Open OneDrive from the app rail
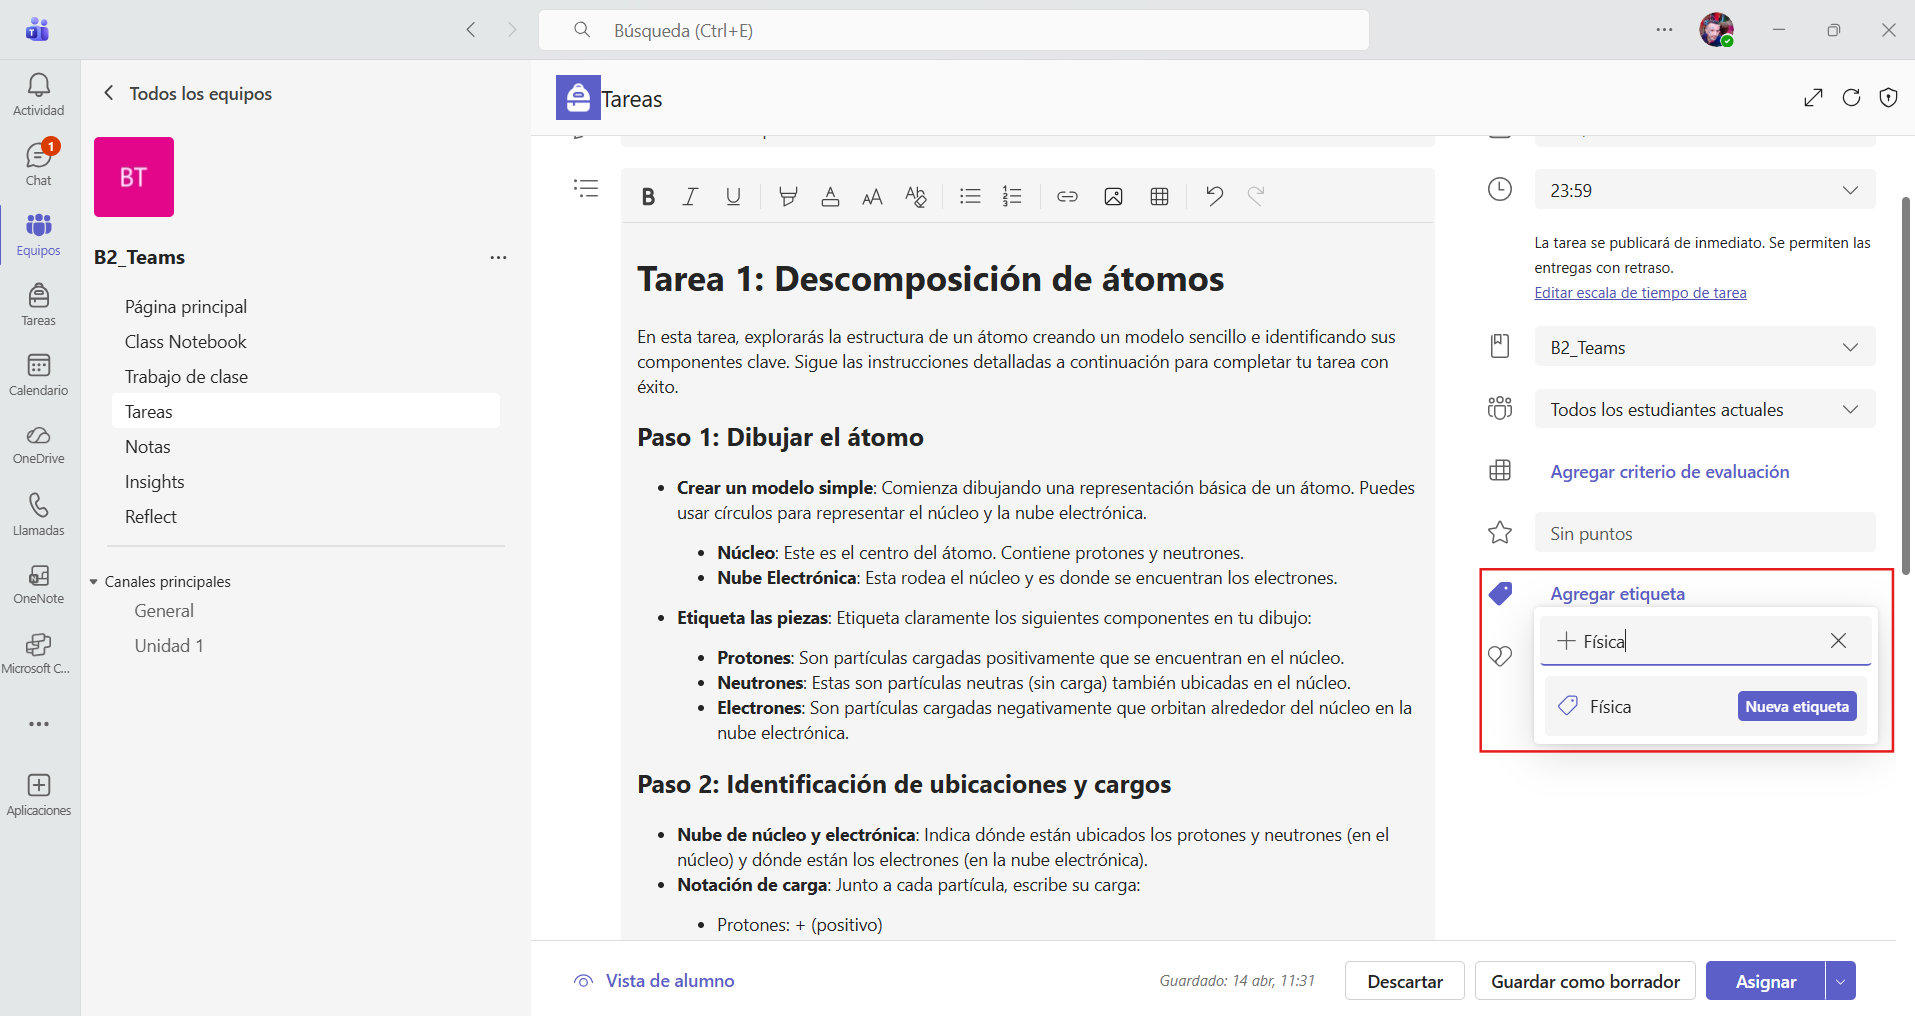Viewport: 1915px width, 1016px height. click(39, 445)
